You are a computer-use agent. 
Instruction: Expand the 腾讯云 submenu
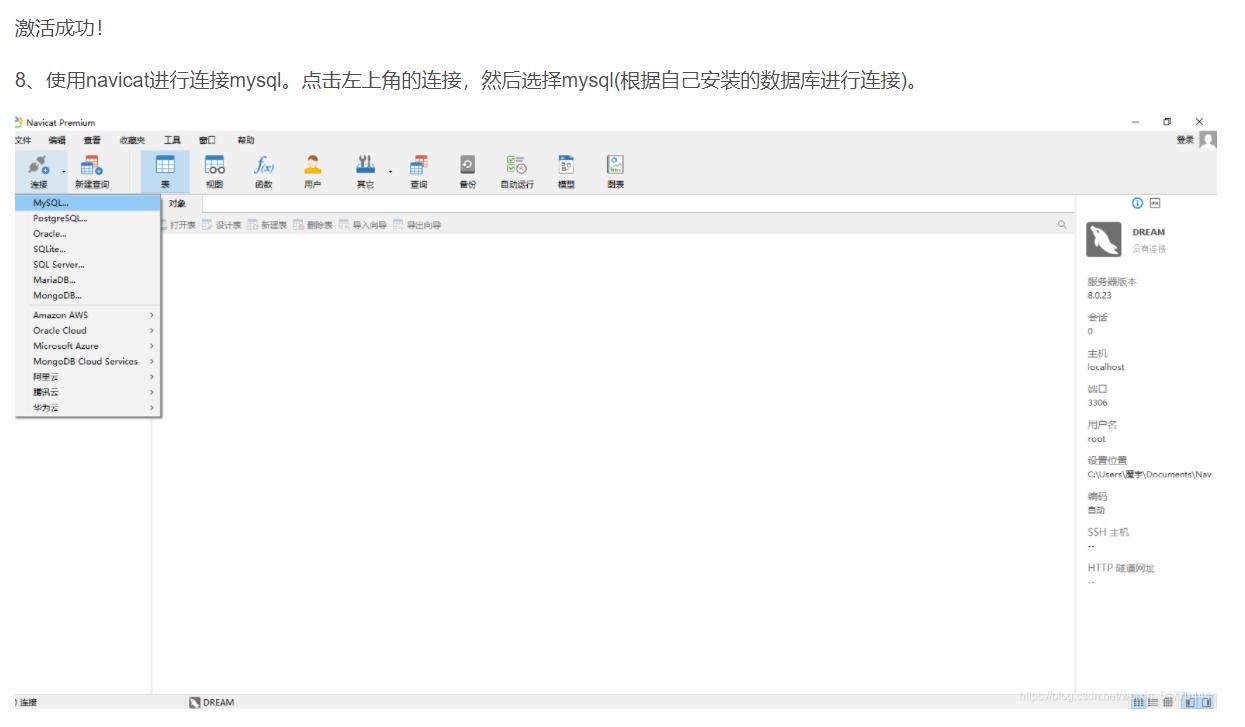[88, 392]
